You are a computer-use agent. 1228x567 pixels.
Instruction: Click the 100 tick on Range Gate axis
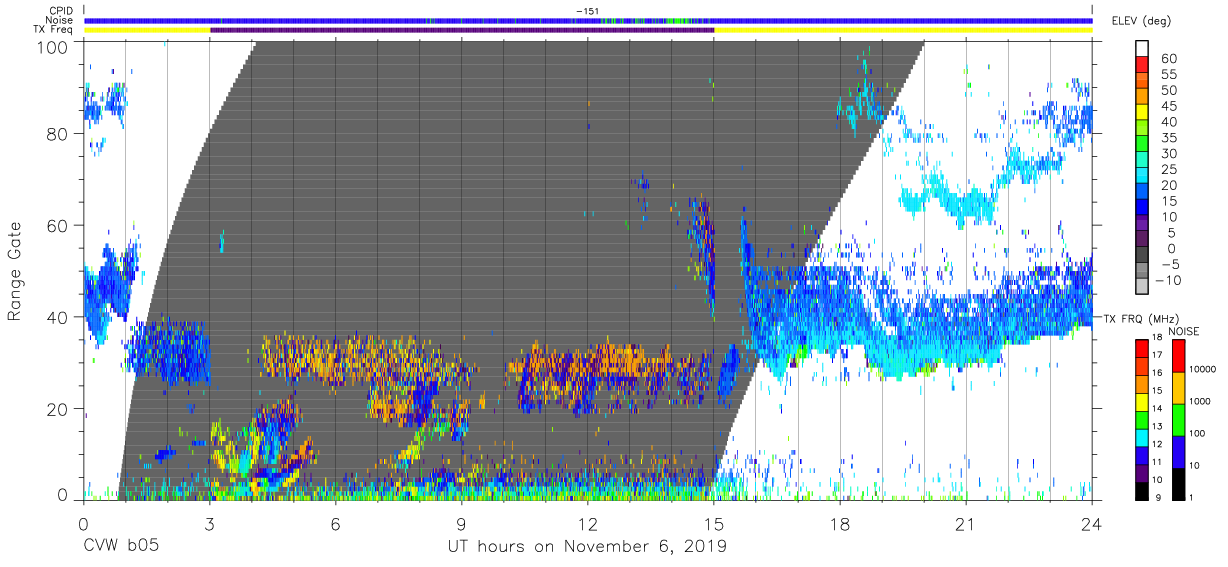[55, 46]
